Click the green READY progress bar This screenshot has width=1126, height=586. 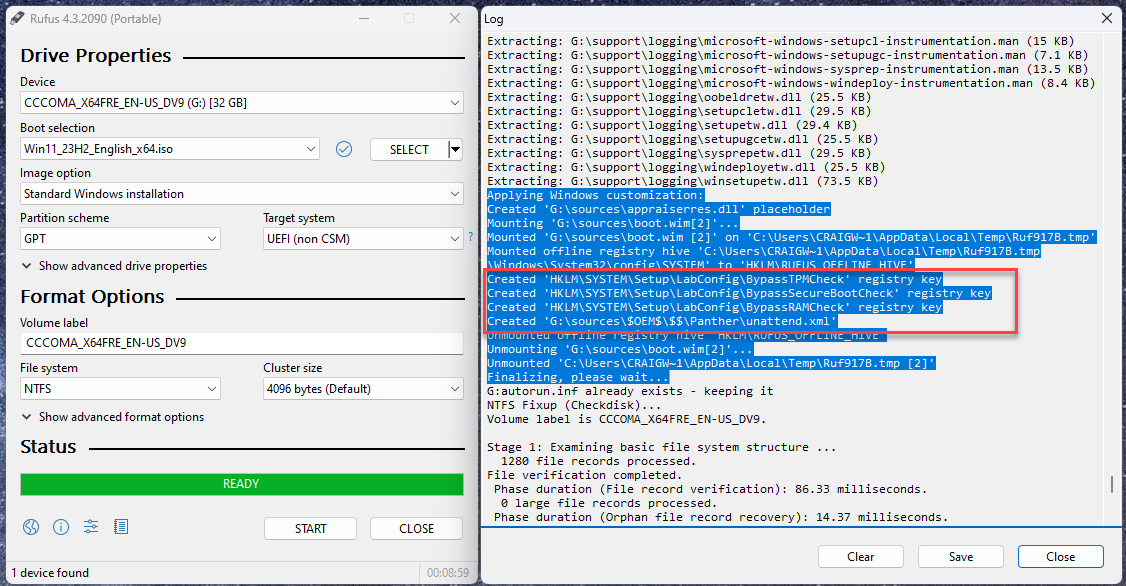241,484
